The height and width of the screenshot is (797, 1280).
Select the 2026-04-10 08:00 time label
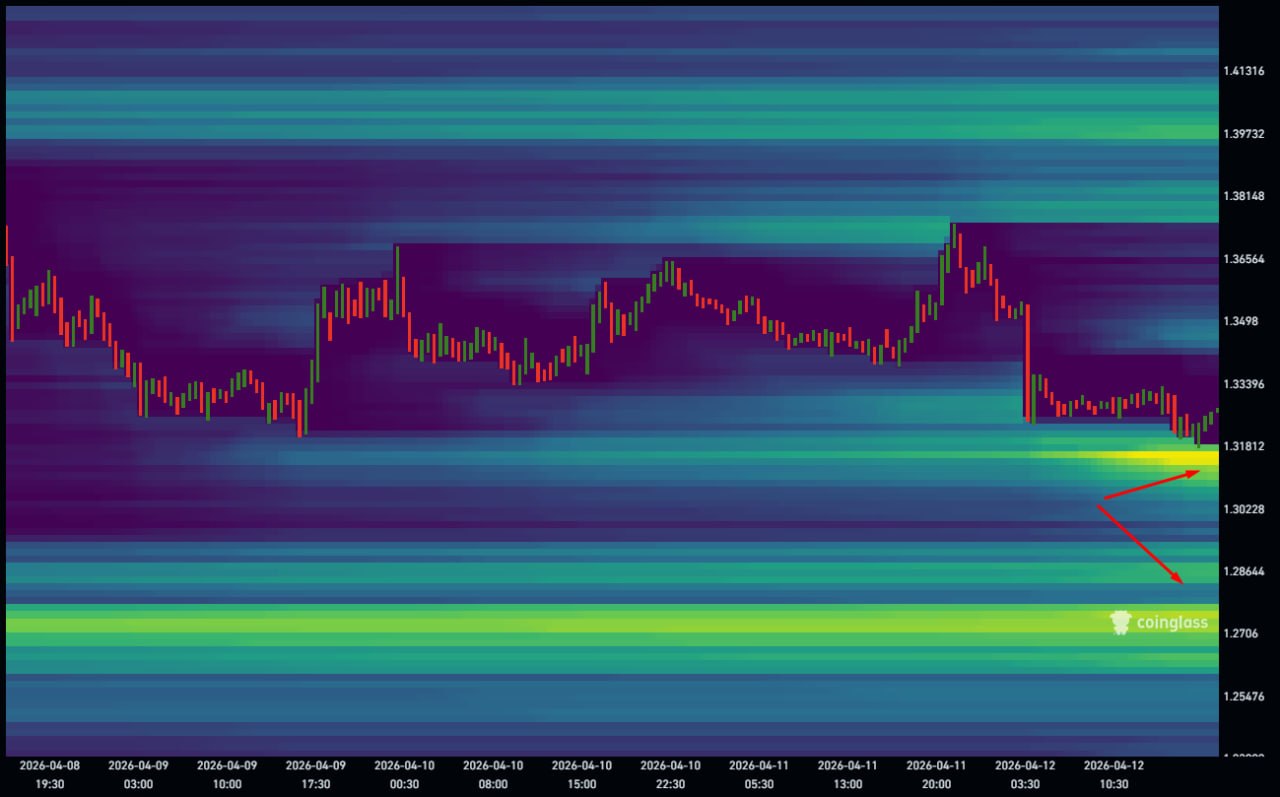coord(494,775)
